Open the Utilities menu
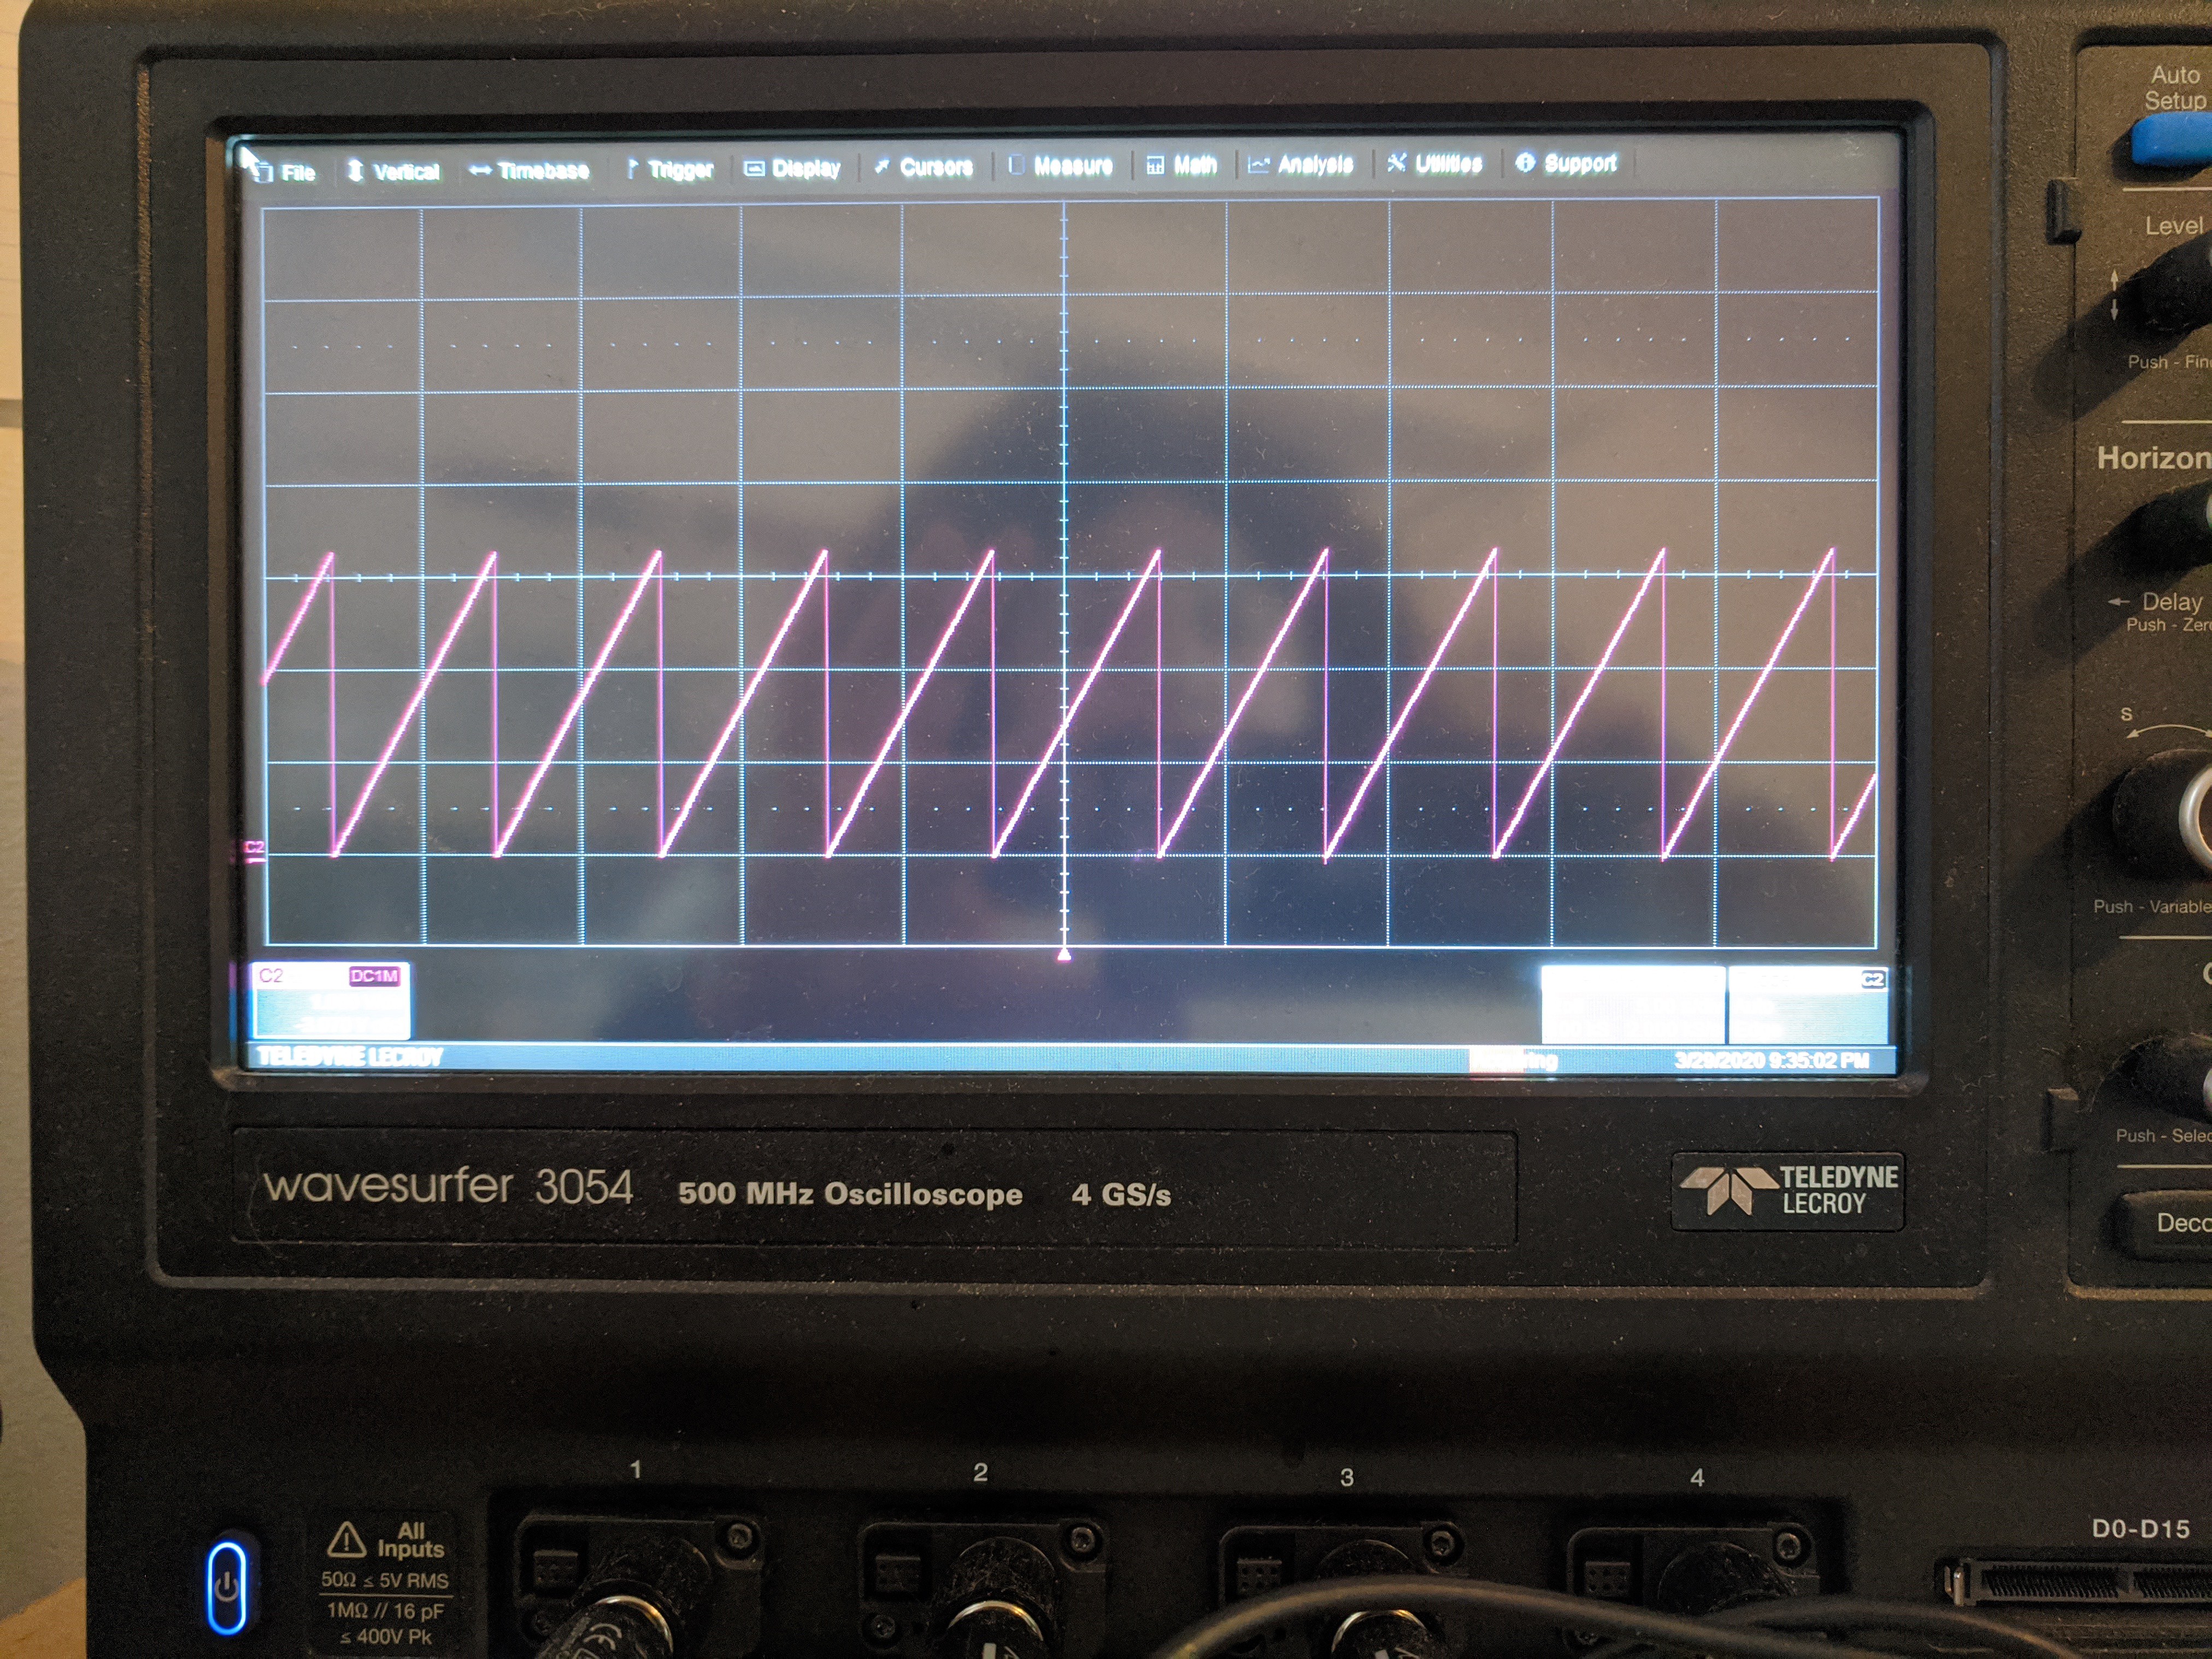The image size is (2212, 1659). [1435, 163]
